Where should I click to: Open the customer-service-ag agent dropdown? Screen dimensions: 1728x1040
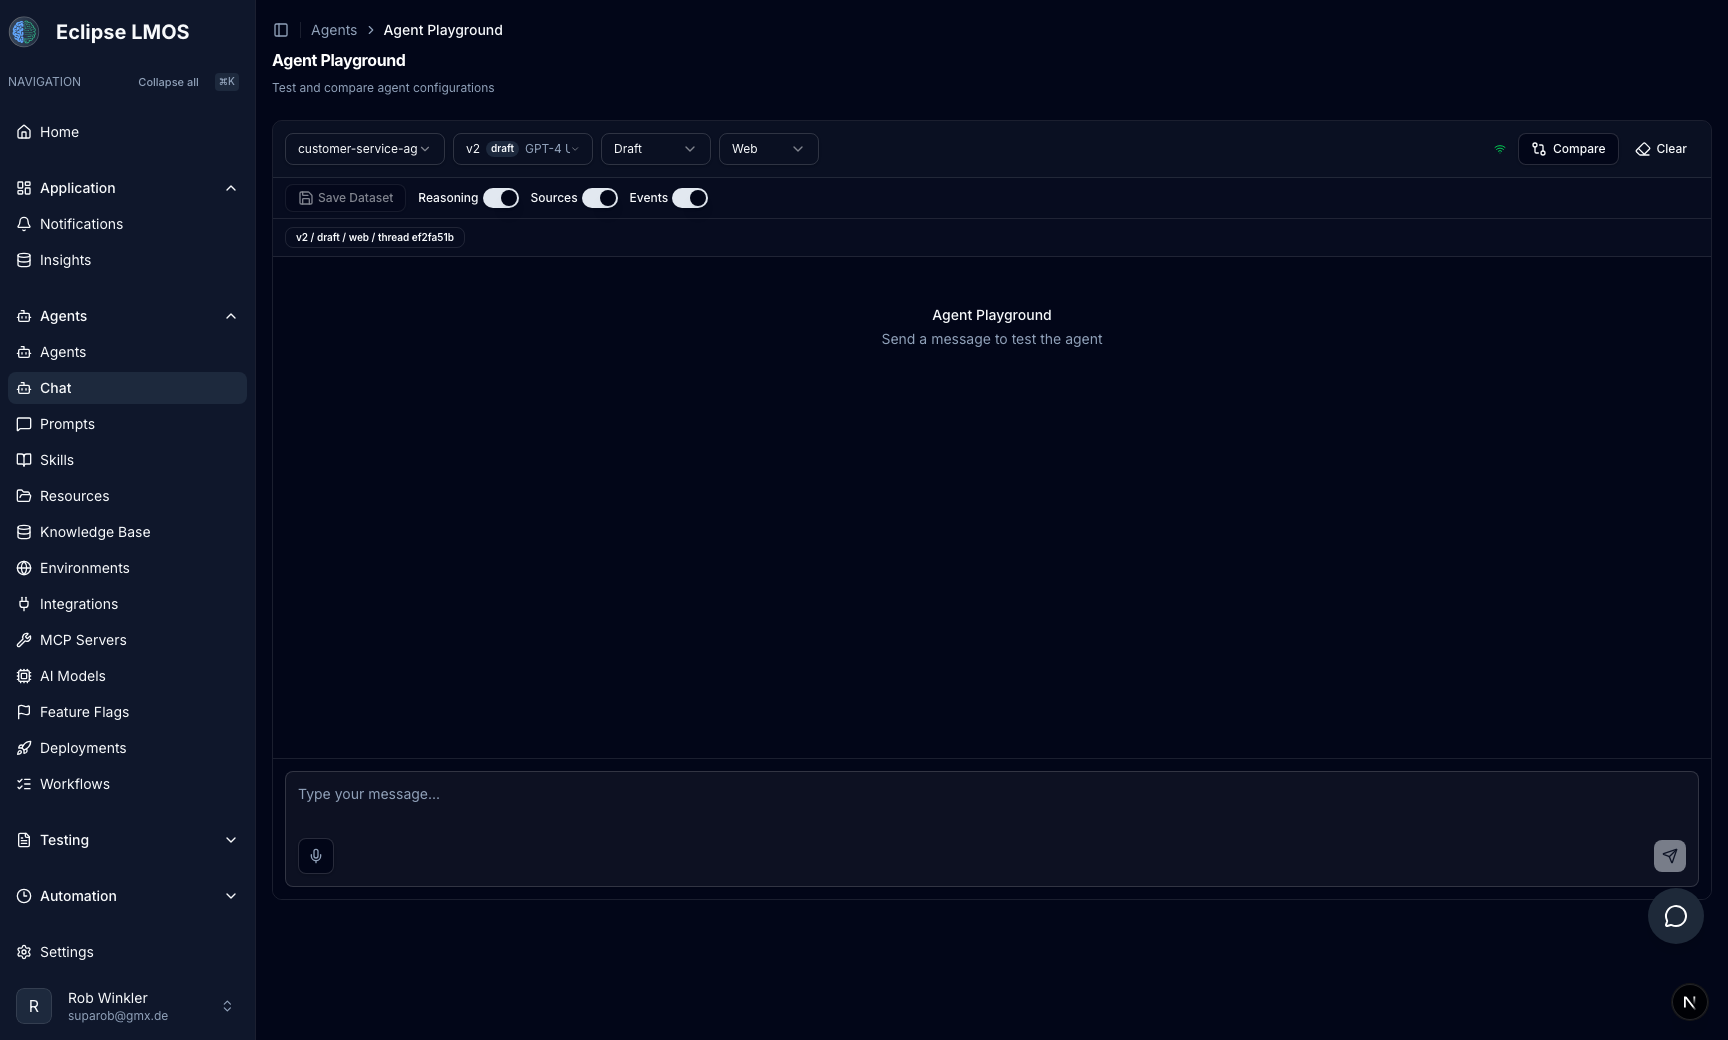coord(365,149)
